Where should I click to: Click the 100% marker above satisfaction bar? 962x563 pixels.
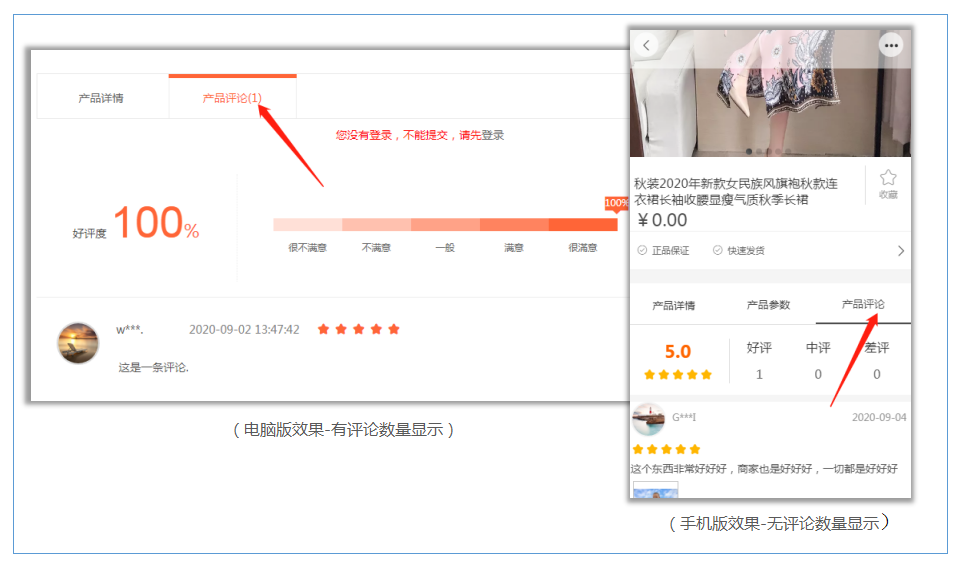coord(617,204)
